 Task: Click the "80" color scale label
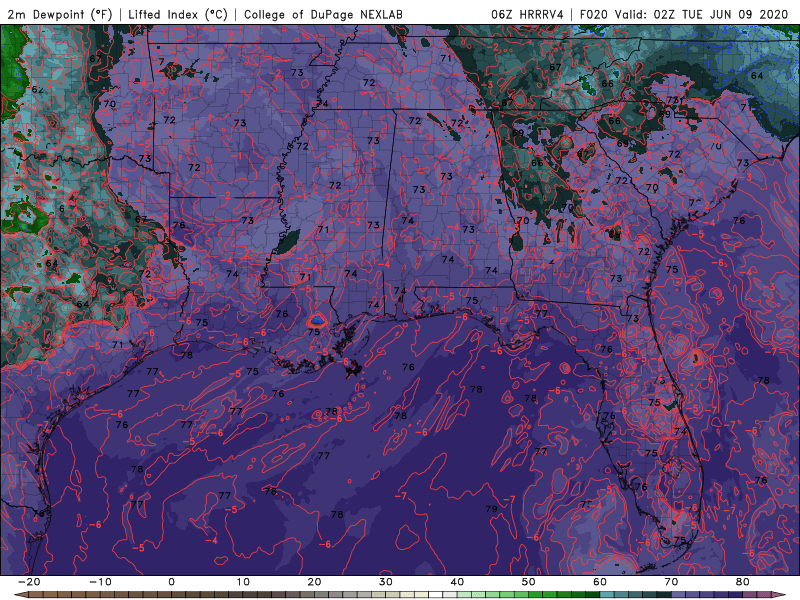tap(743, 582)
